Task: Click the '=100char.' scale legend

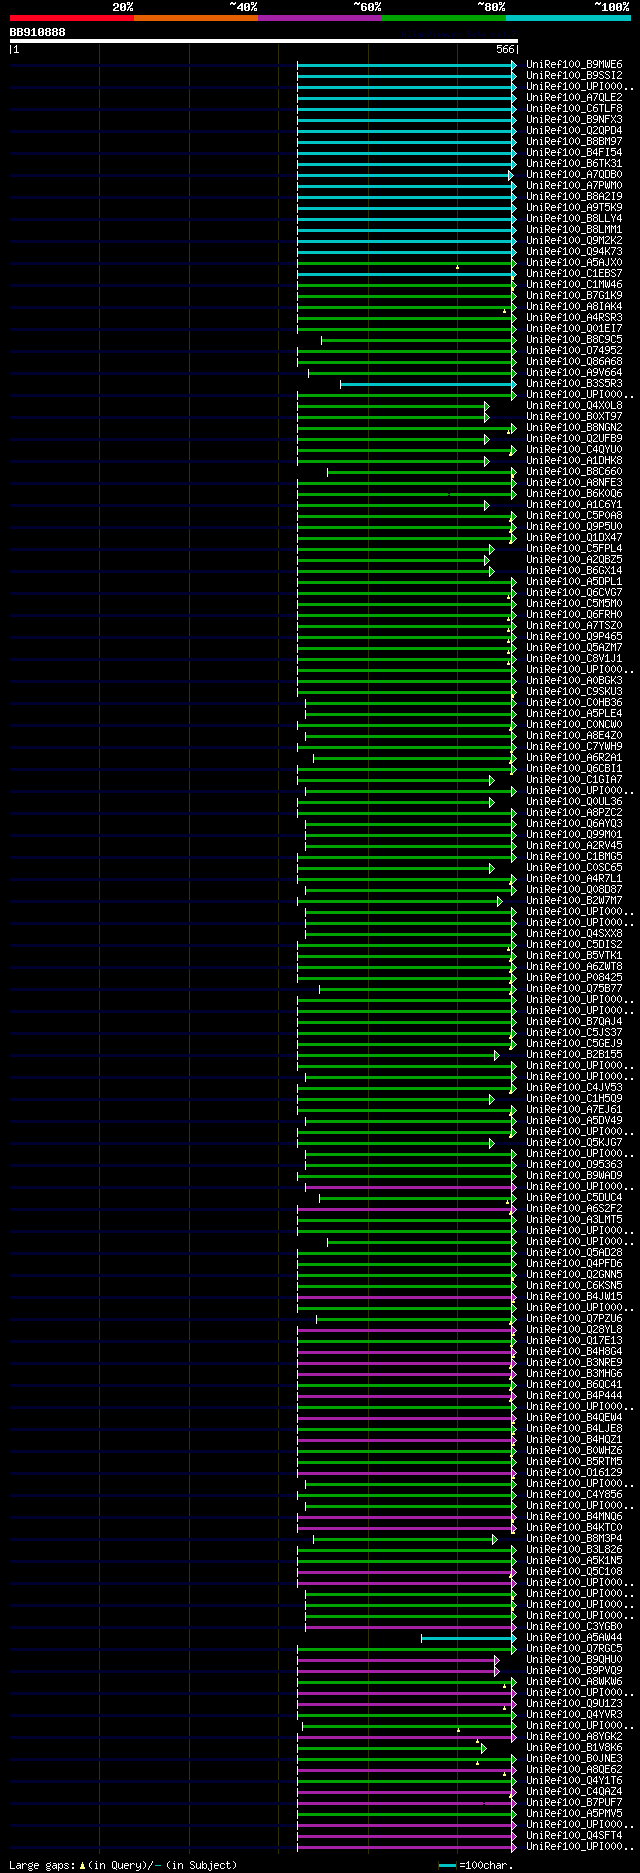Action: point(476,1865)
